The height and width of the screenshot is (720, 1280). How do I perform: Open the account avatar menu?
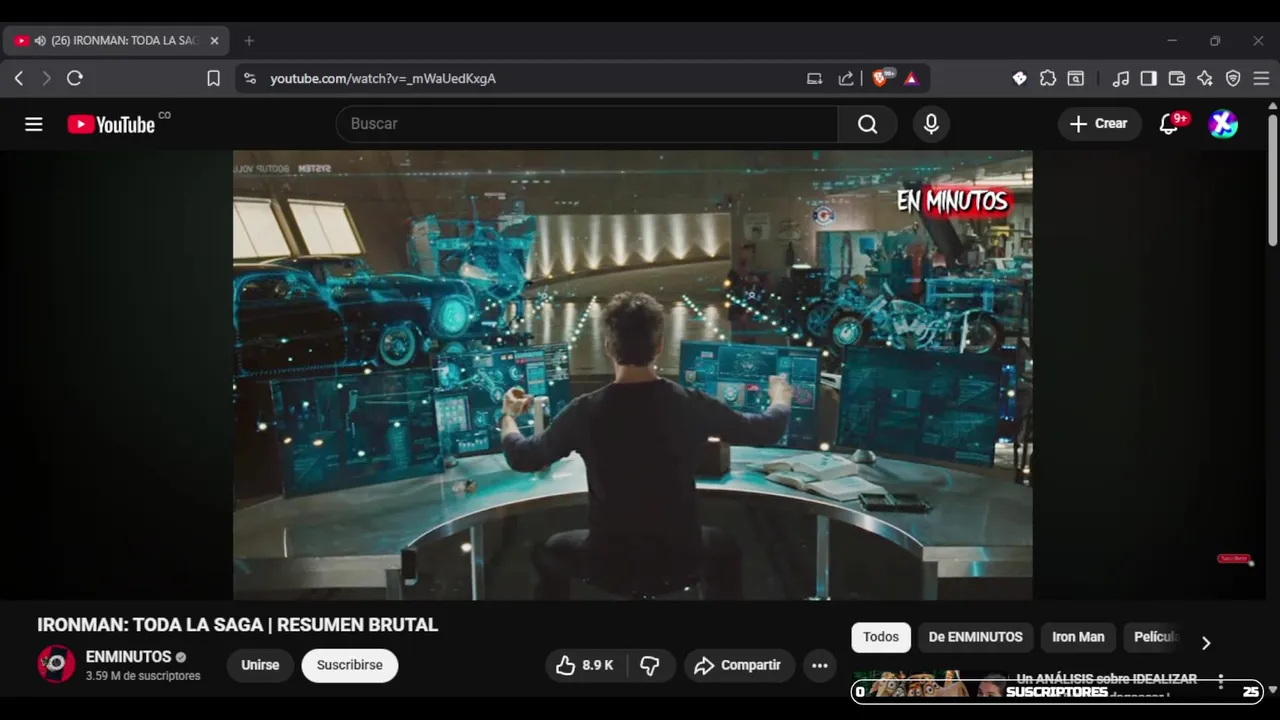pyautogui.click(x=1223, y=124)
